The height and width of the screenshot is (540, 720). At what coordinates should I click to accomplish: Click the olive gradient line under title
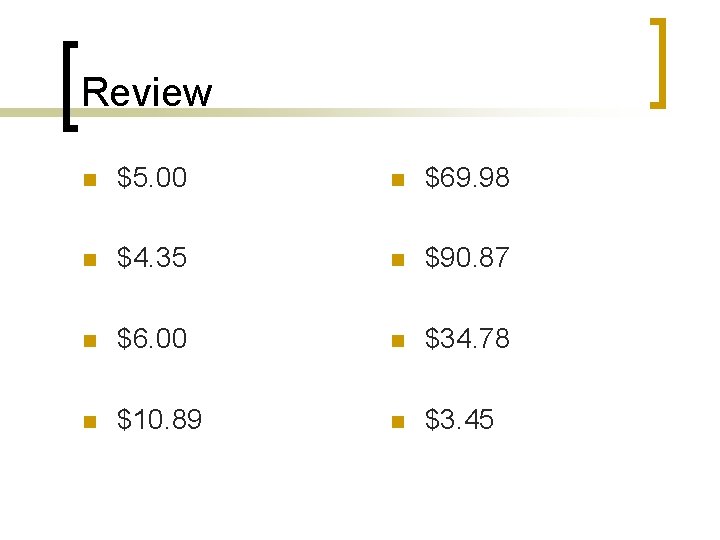[321, 112]
